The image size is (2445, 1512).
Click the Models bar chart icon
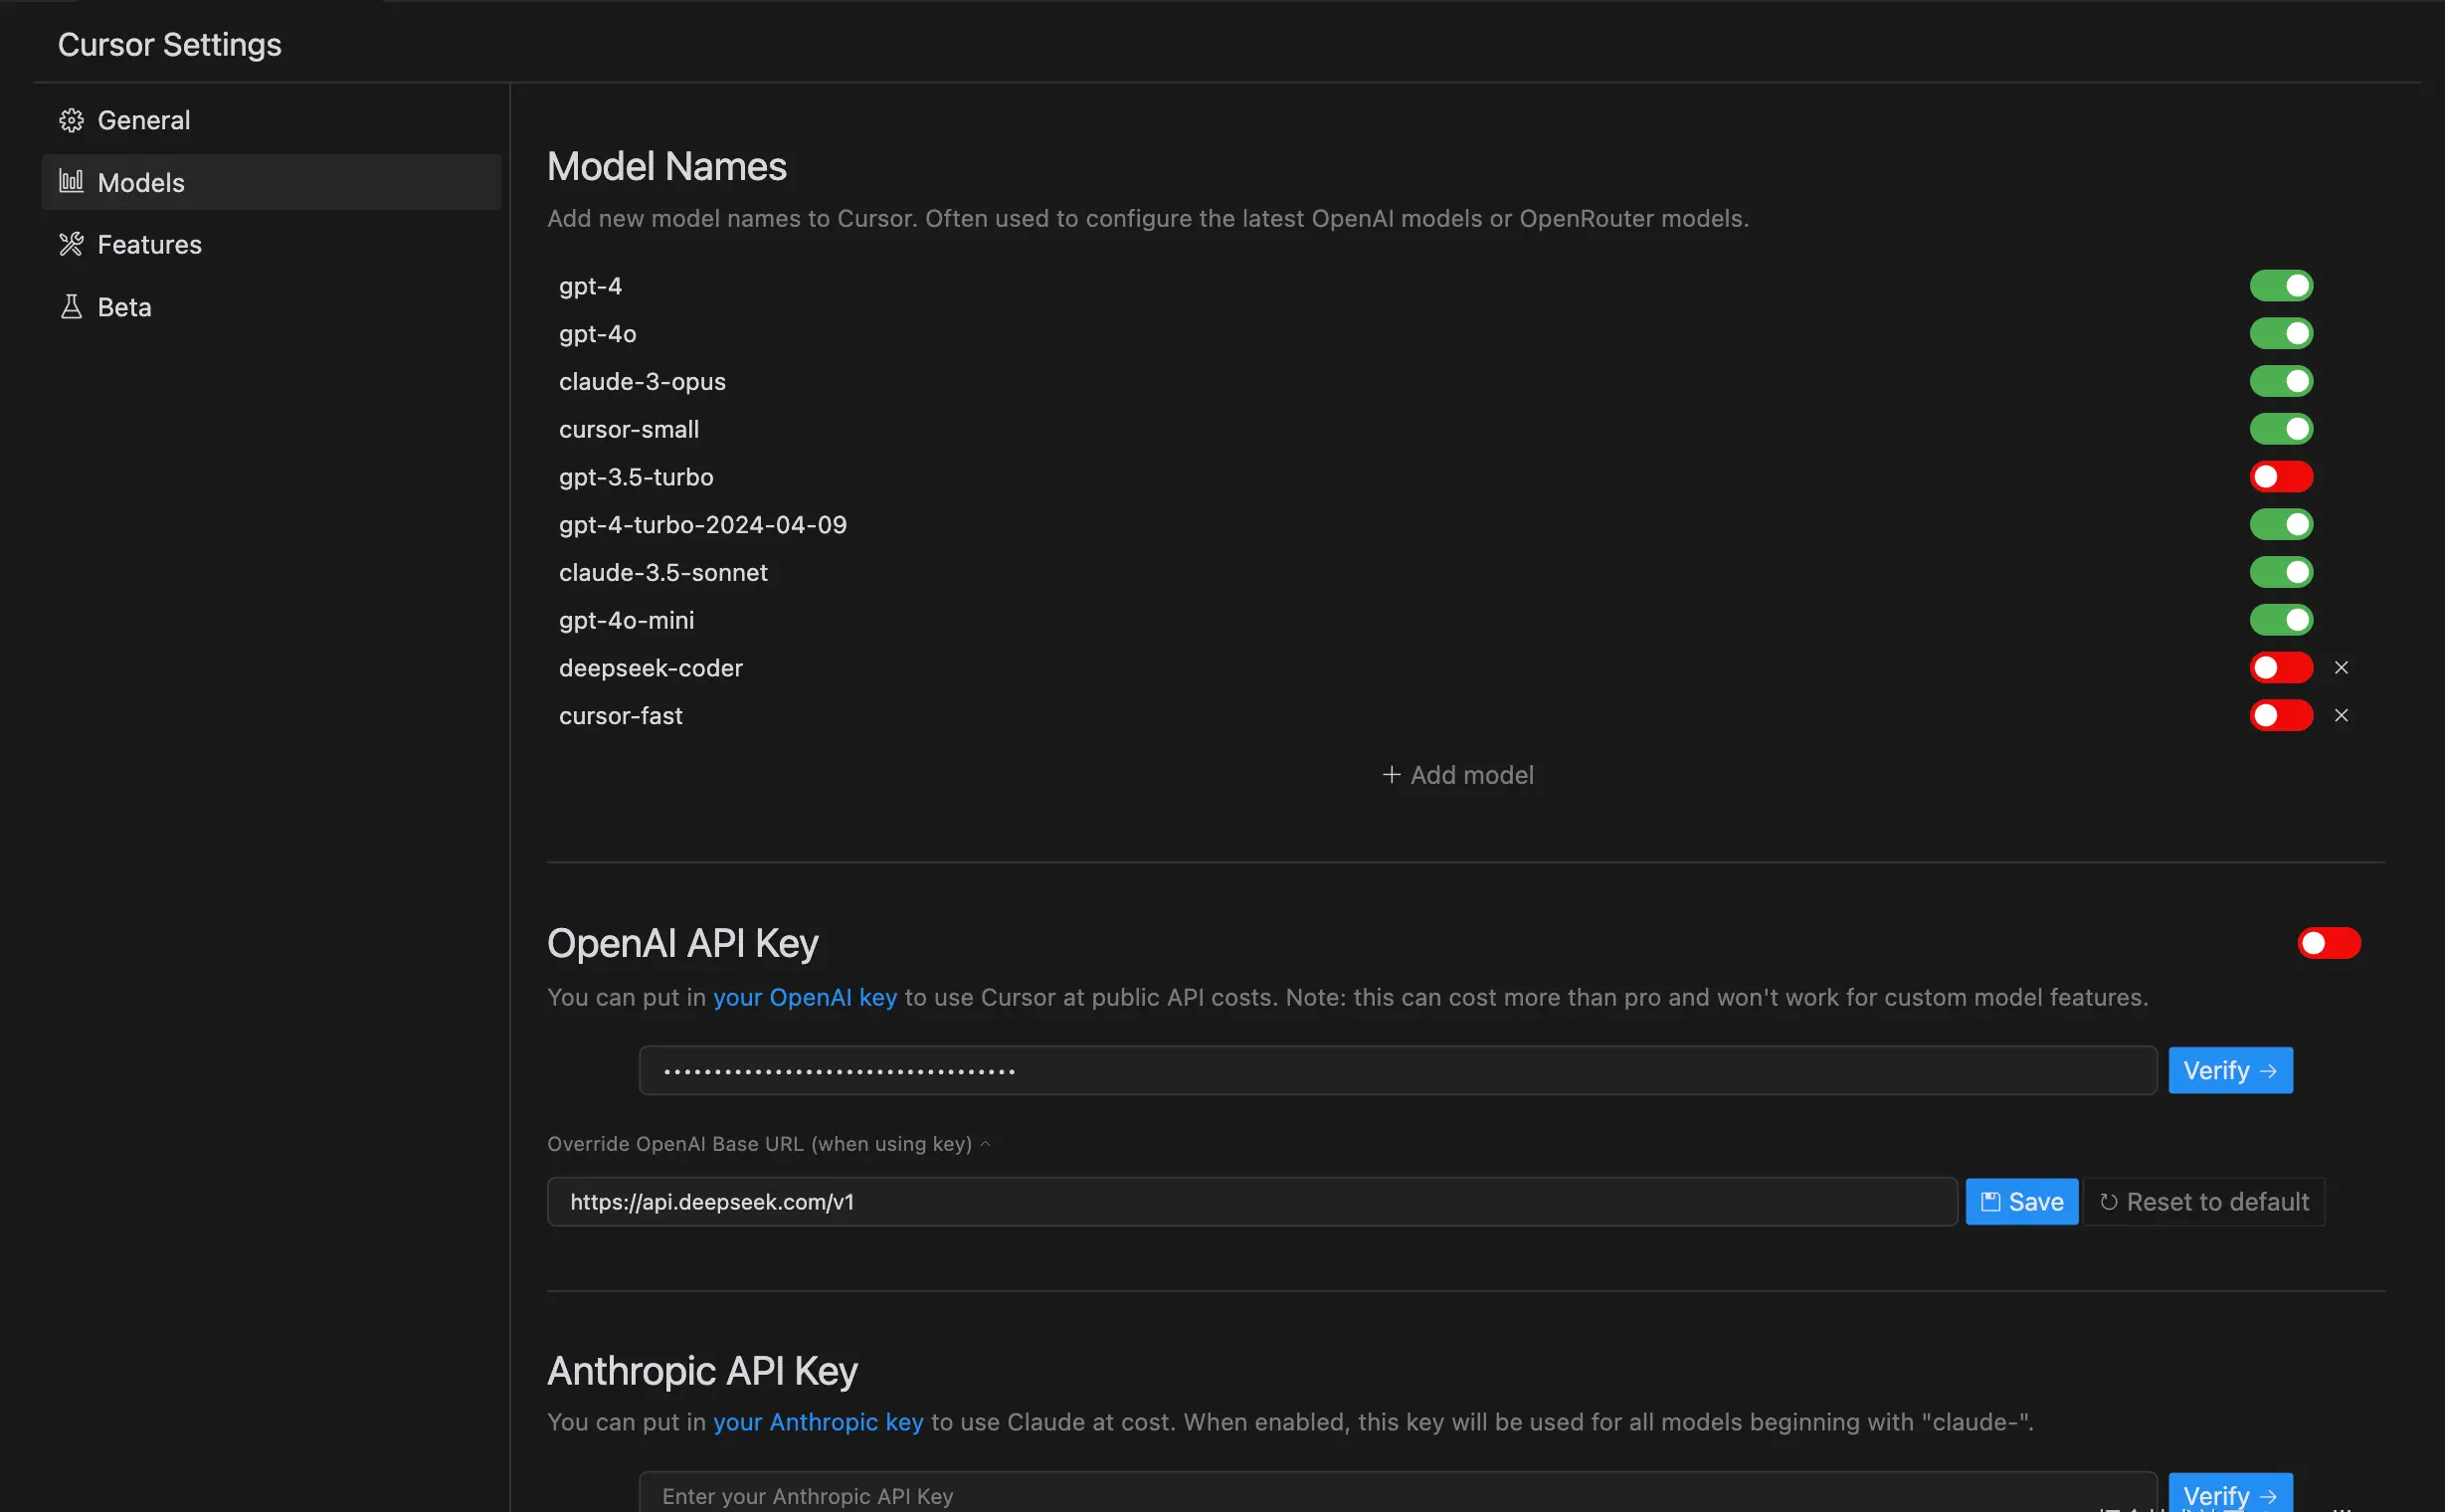(x=71, y=181)
